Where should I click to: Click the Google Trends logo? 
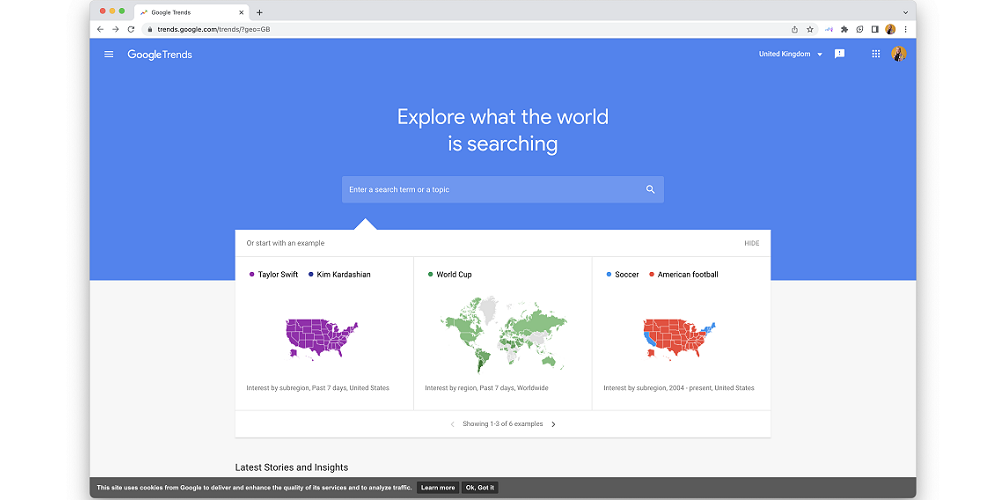(159, 55)
